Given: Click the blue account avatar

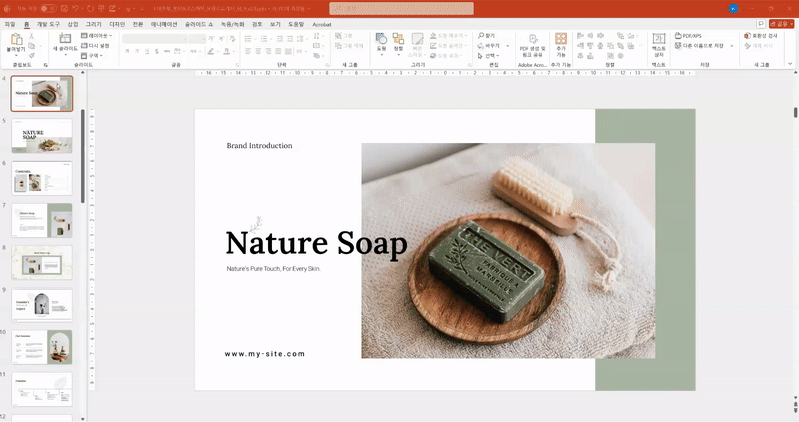Looking at the screenshot, I should 733,9.
